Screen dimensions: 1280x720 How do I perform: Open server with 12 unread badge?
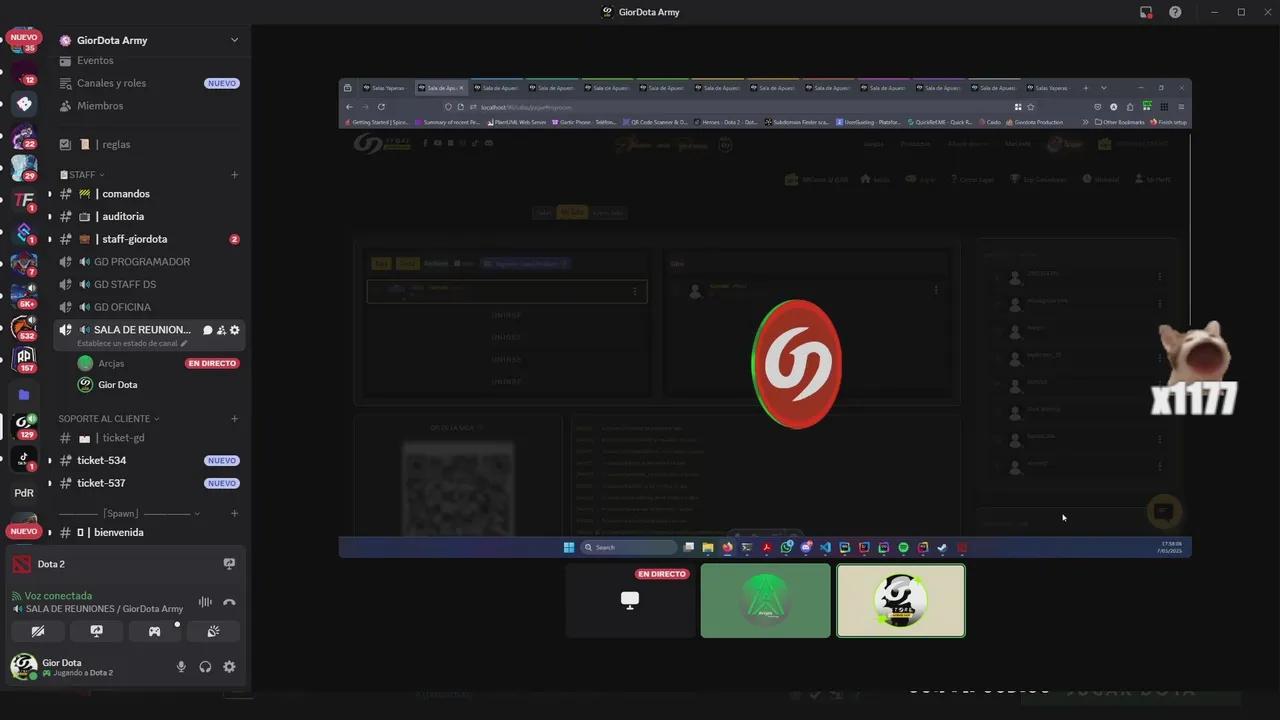click(x=24, y=71)
